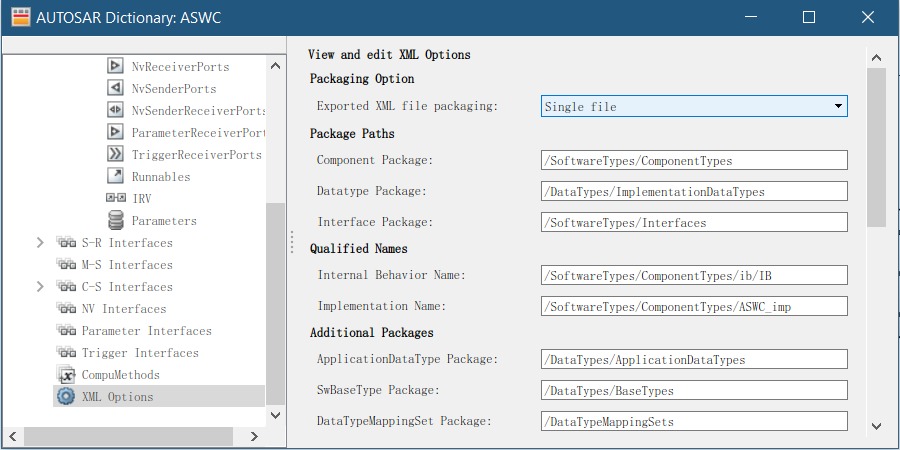This screenshot has height=450, width=900.
Task: Click the right panel vertical scrollbar down arrow
Action: [876, 425]
